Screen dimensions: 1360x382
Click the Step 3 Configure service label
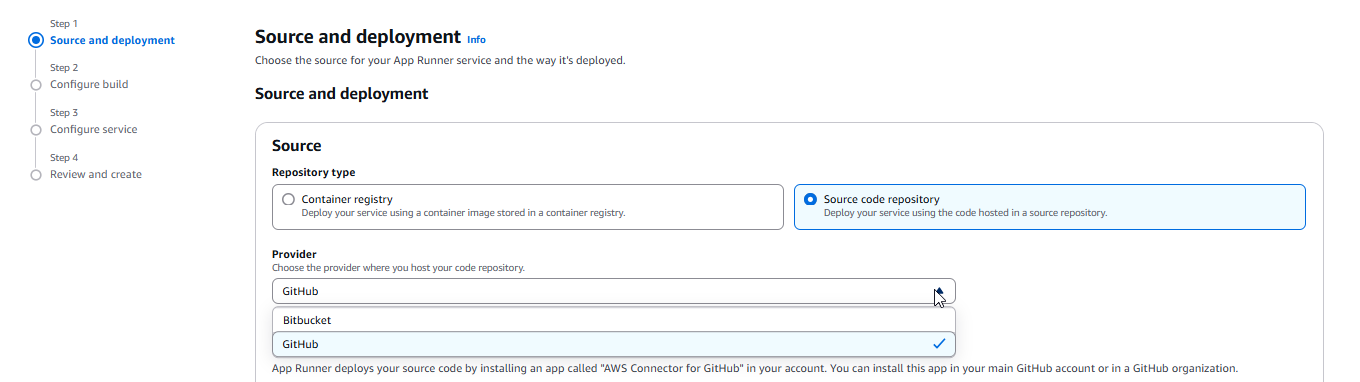point(94,129)
